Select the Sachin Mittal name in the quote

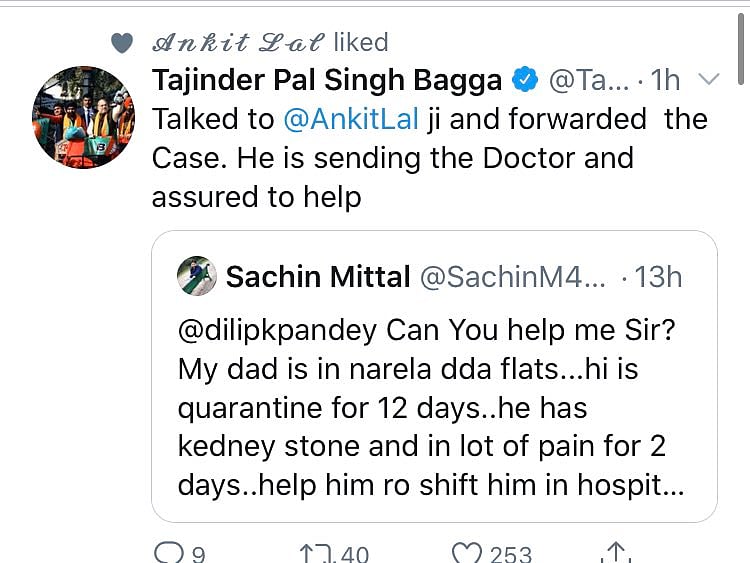click(x=318, y=277)
